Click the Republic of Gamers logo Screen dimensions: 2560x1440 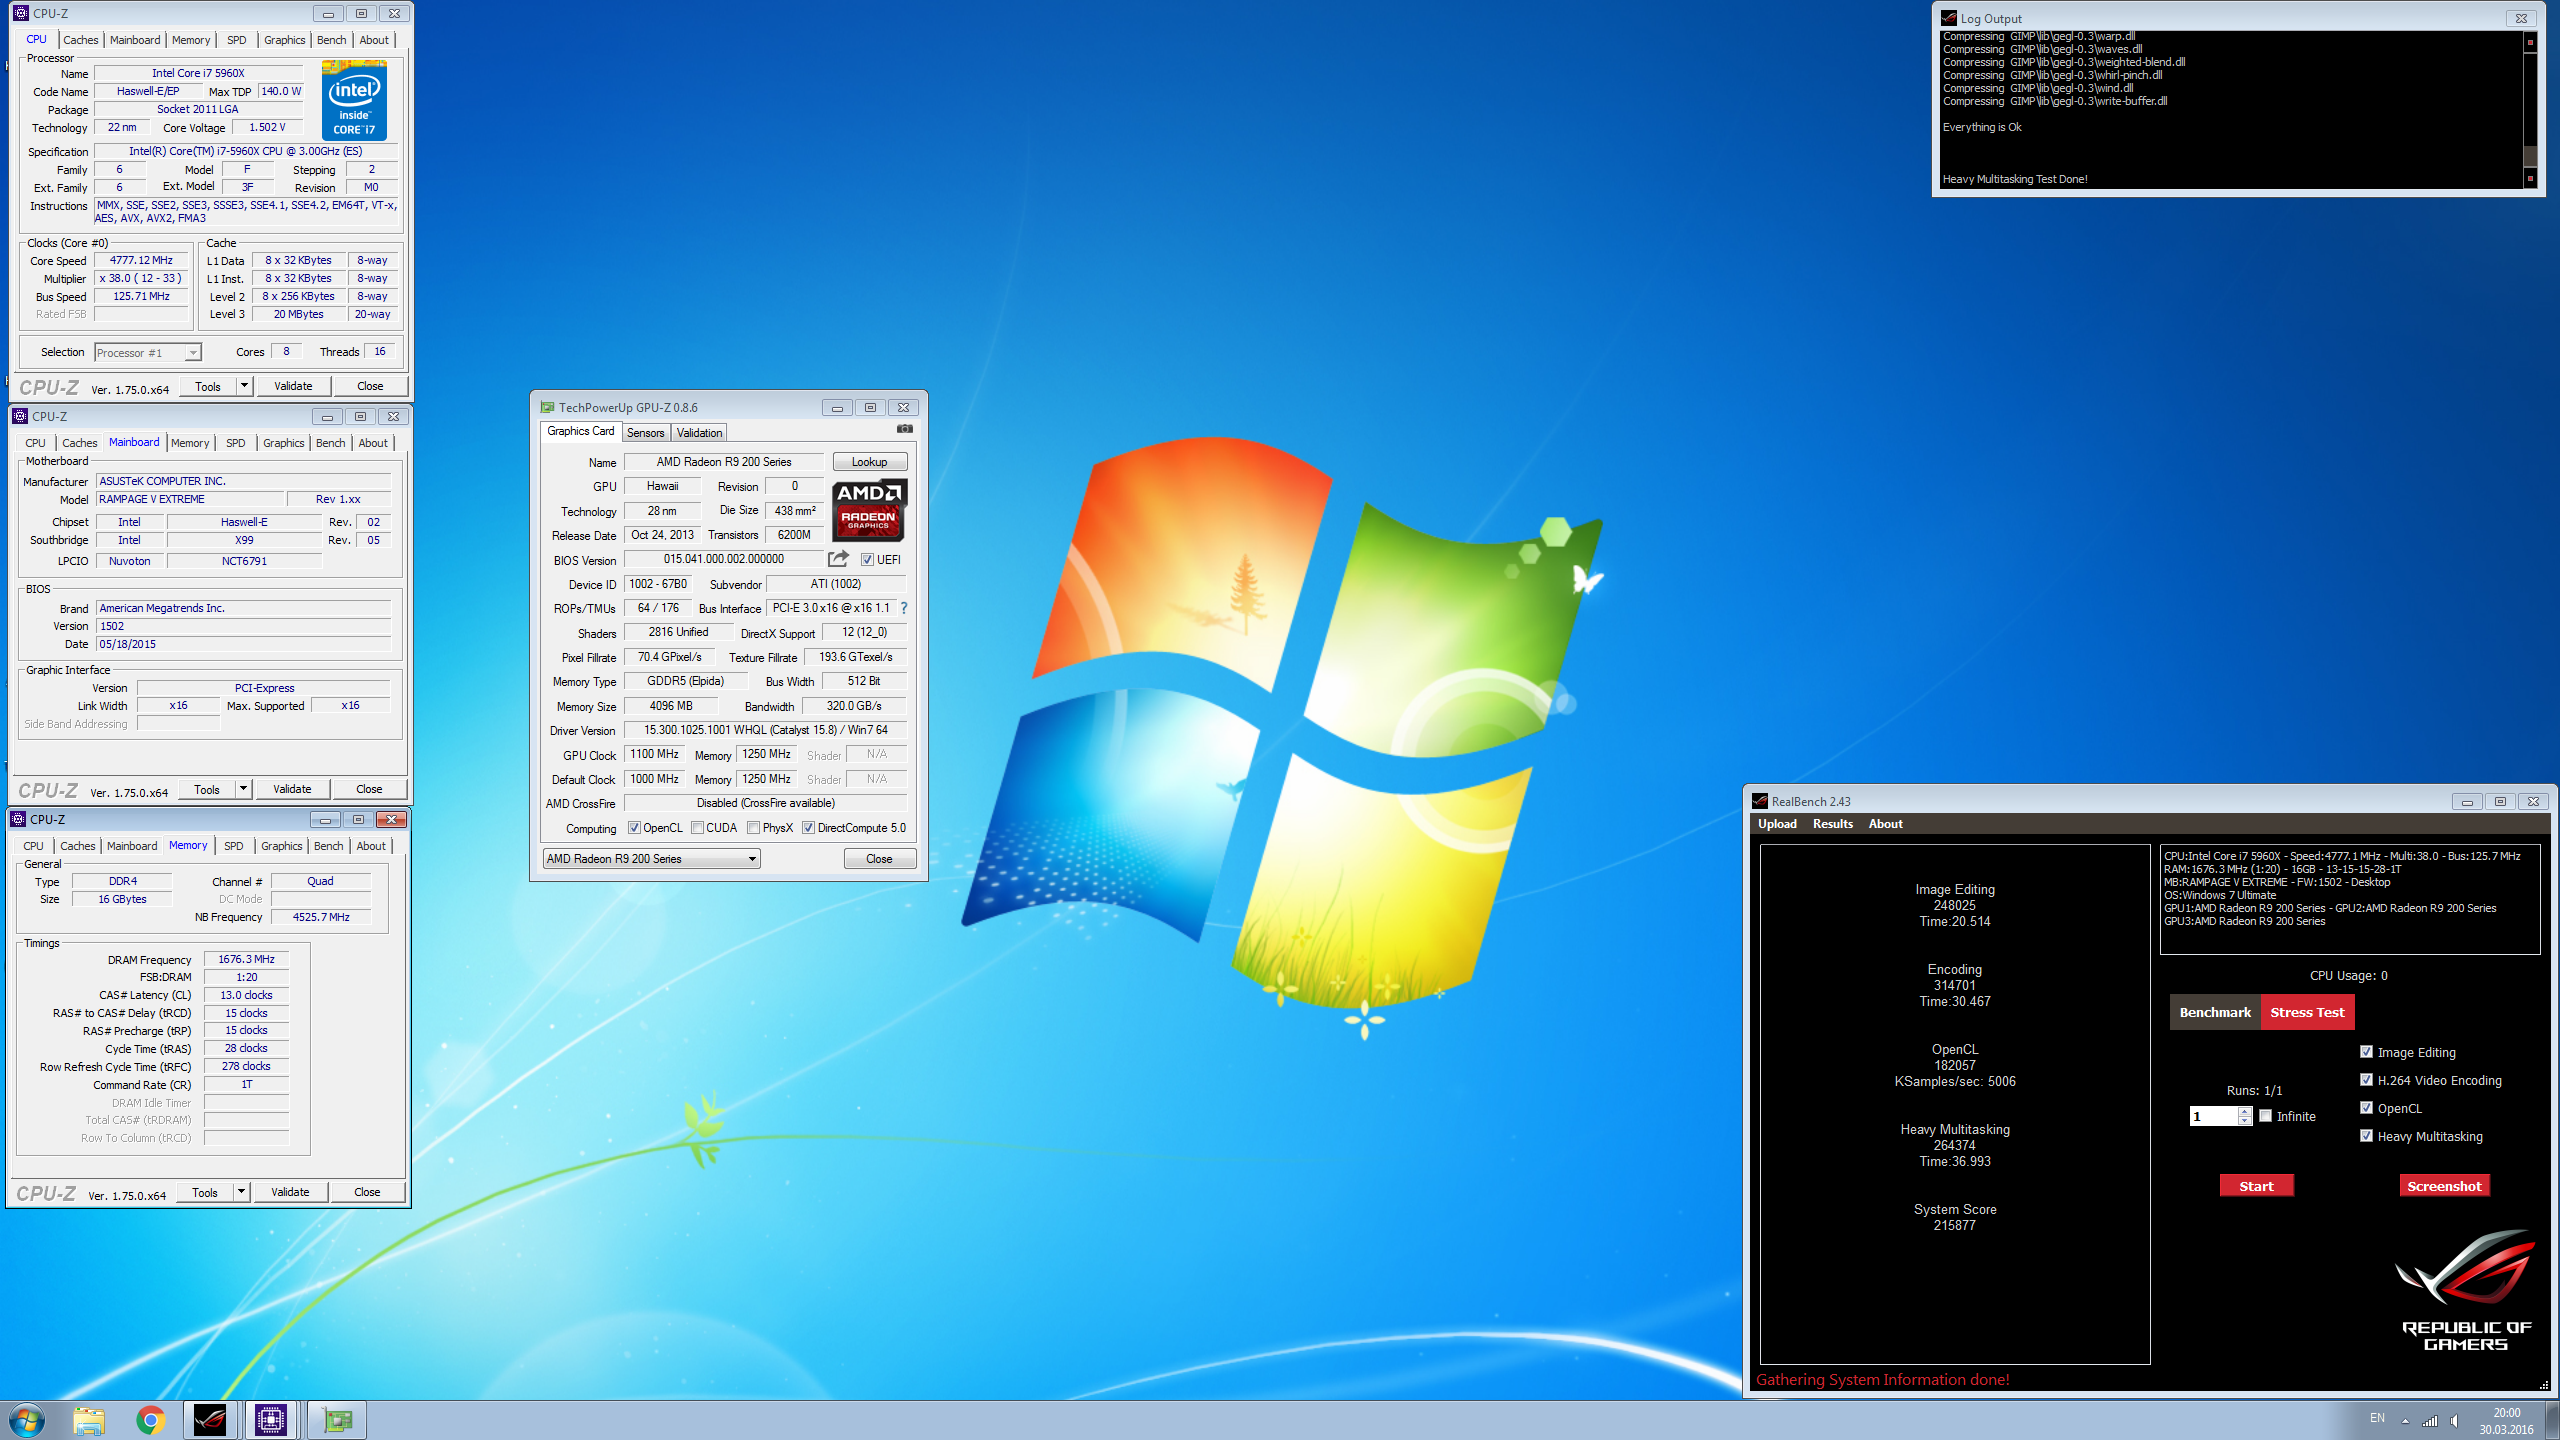point(2466,1291)
